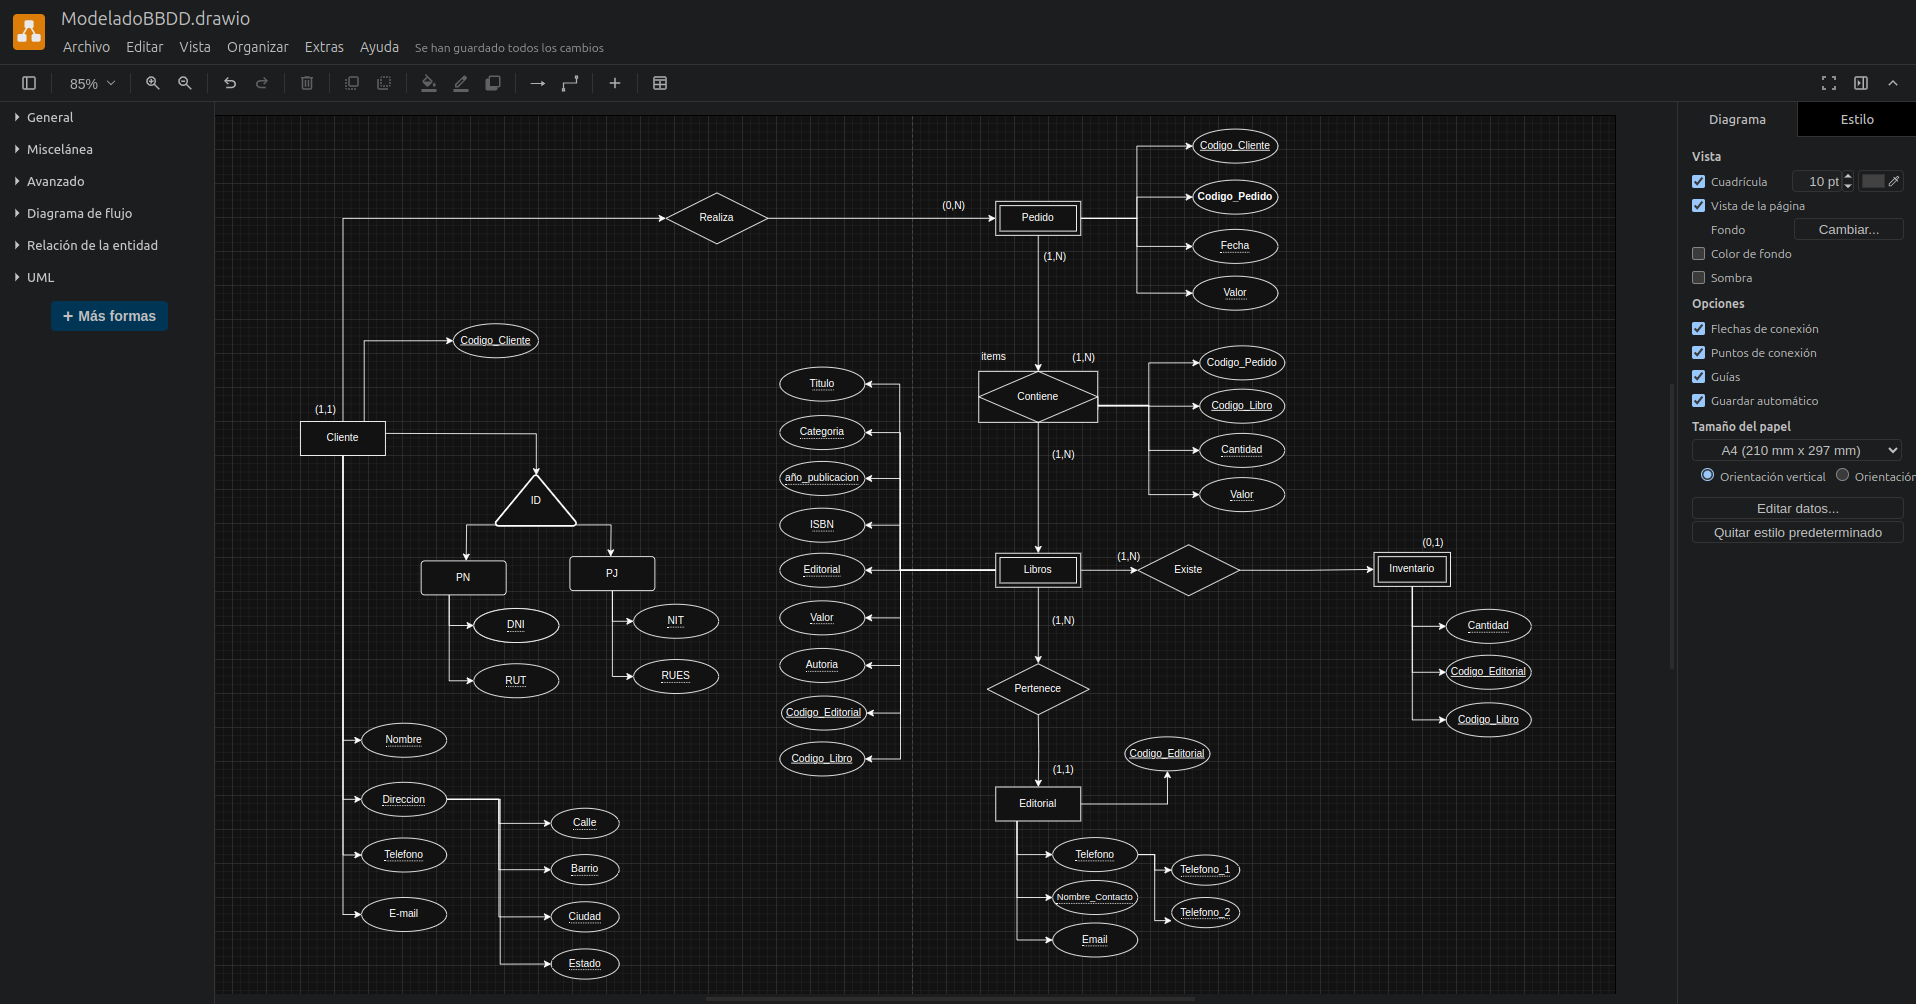The width and height of the screenshot is (1916, 1004).
Task: Toggle the format panel icon
Action: click(1861, 83)
